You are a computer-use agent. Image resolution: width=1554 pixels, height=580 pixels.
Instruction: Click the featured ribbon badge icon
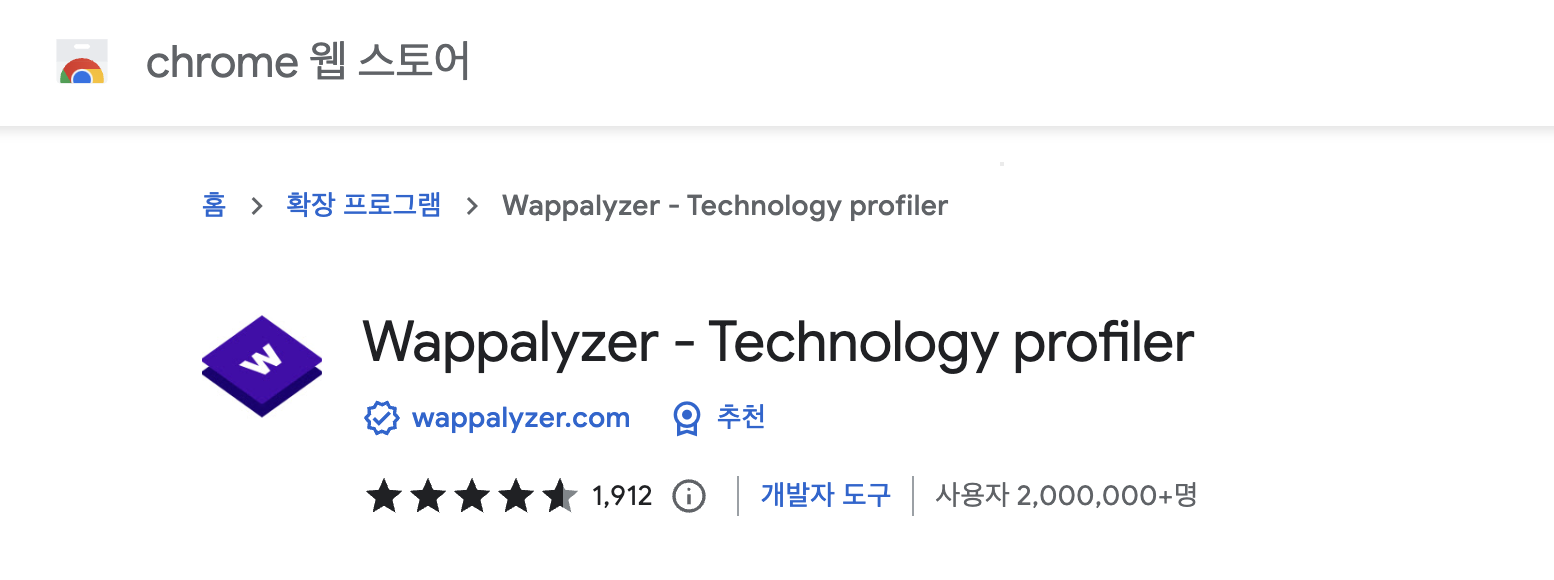point(686,418)
